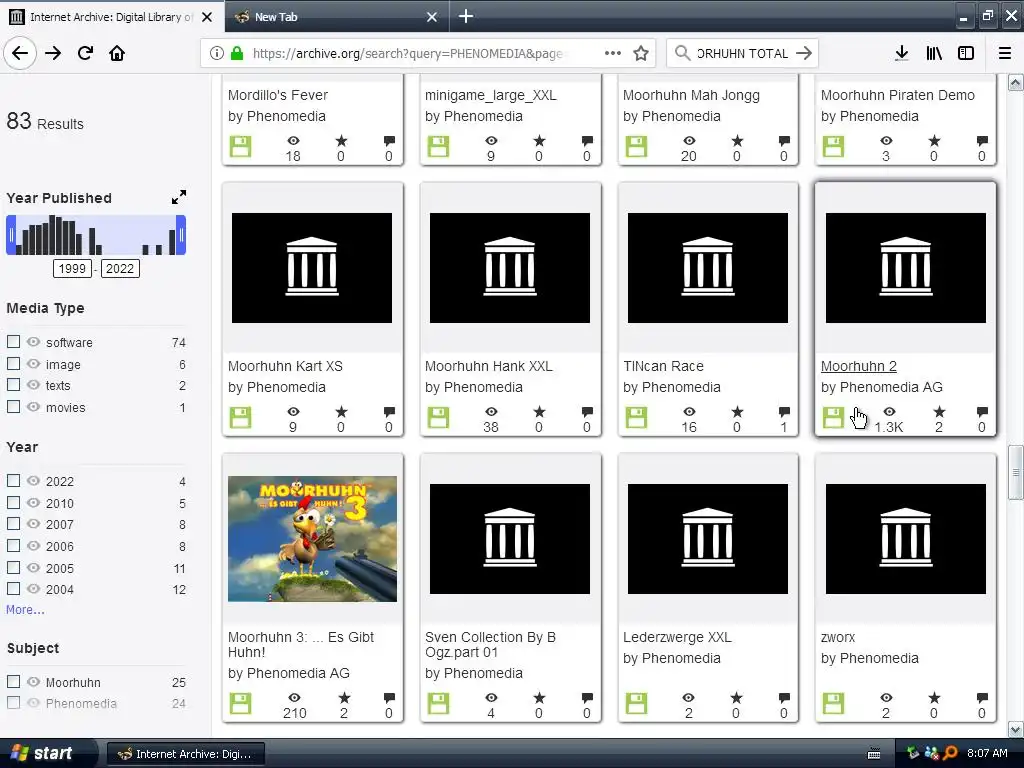Check the 2022 year filter

[13, 480]
